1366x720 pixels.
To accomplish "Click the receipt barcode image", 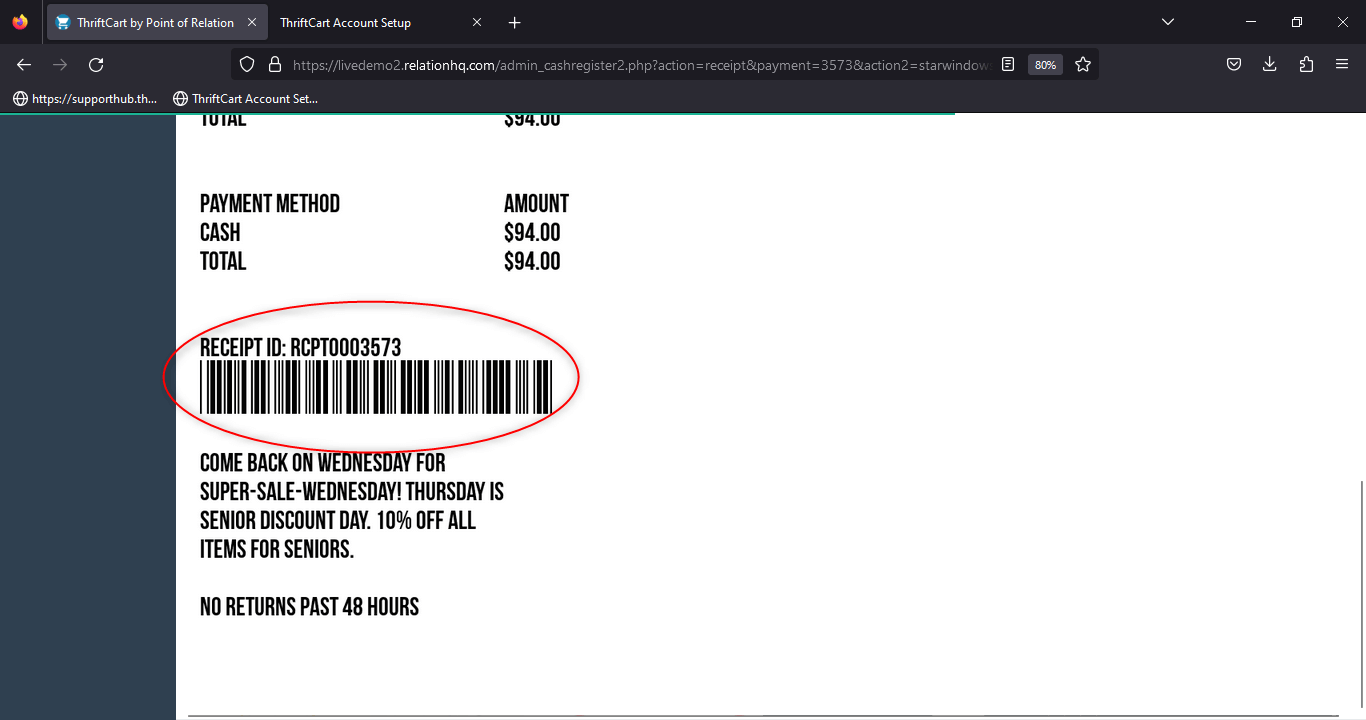I will click(377, 388).
